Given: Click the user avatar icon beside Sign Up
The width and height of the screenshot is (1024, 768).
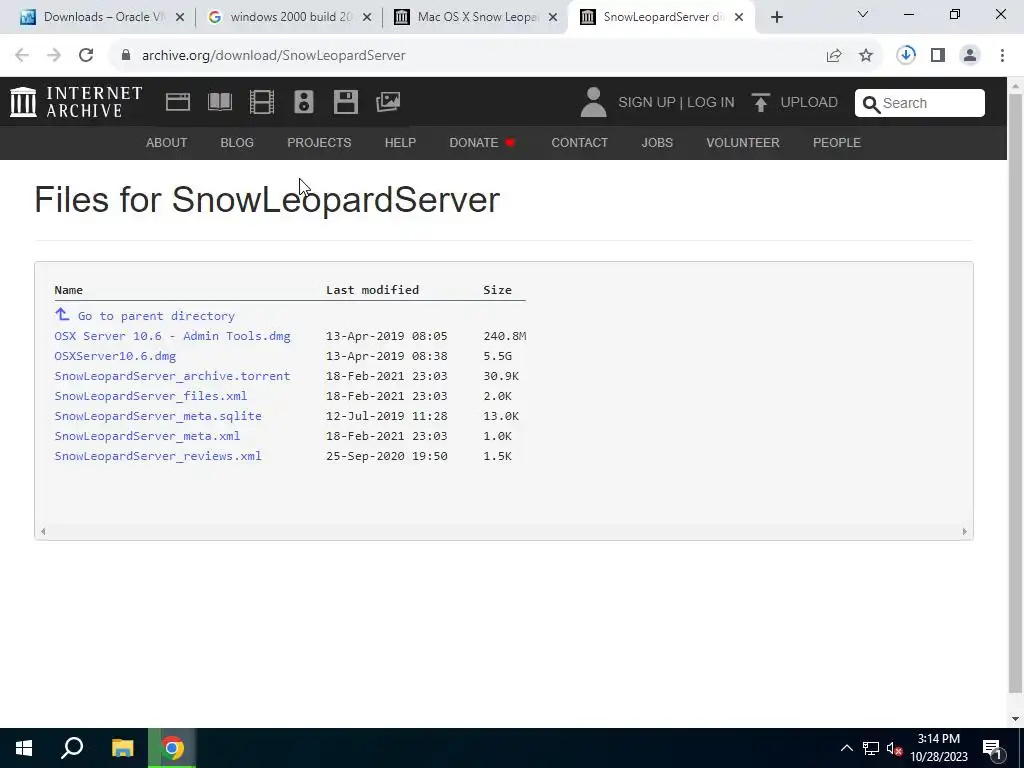Looking at the screenshot, I should tap(593, 103).
